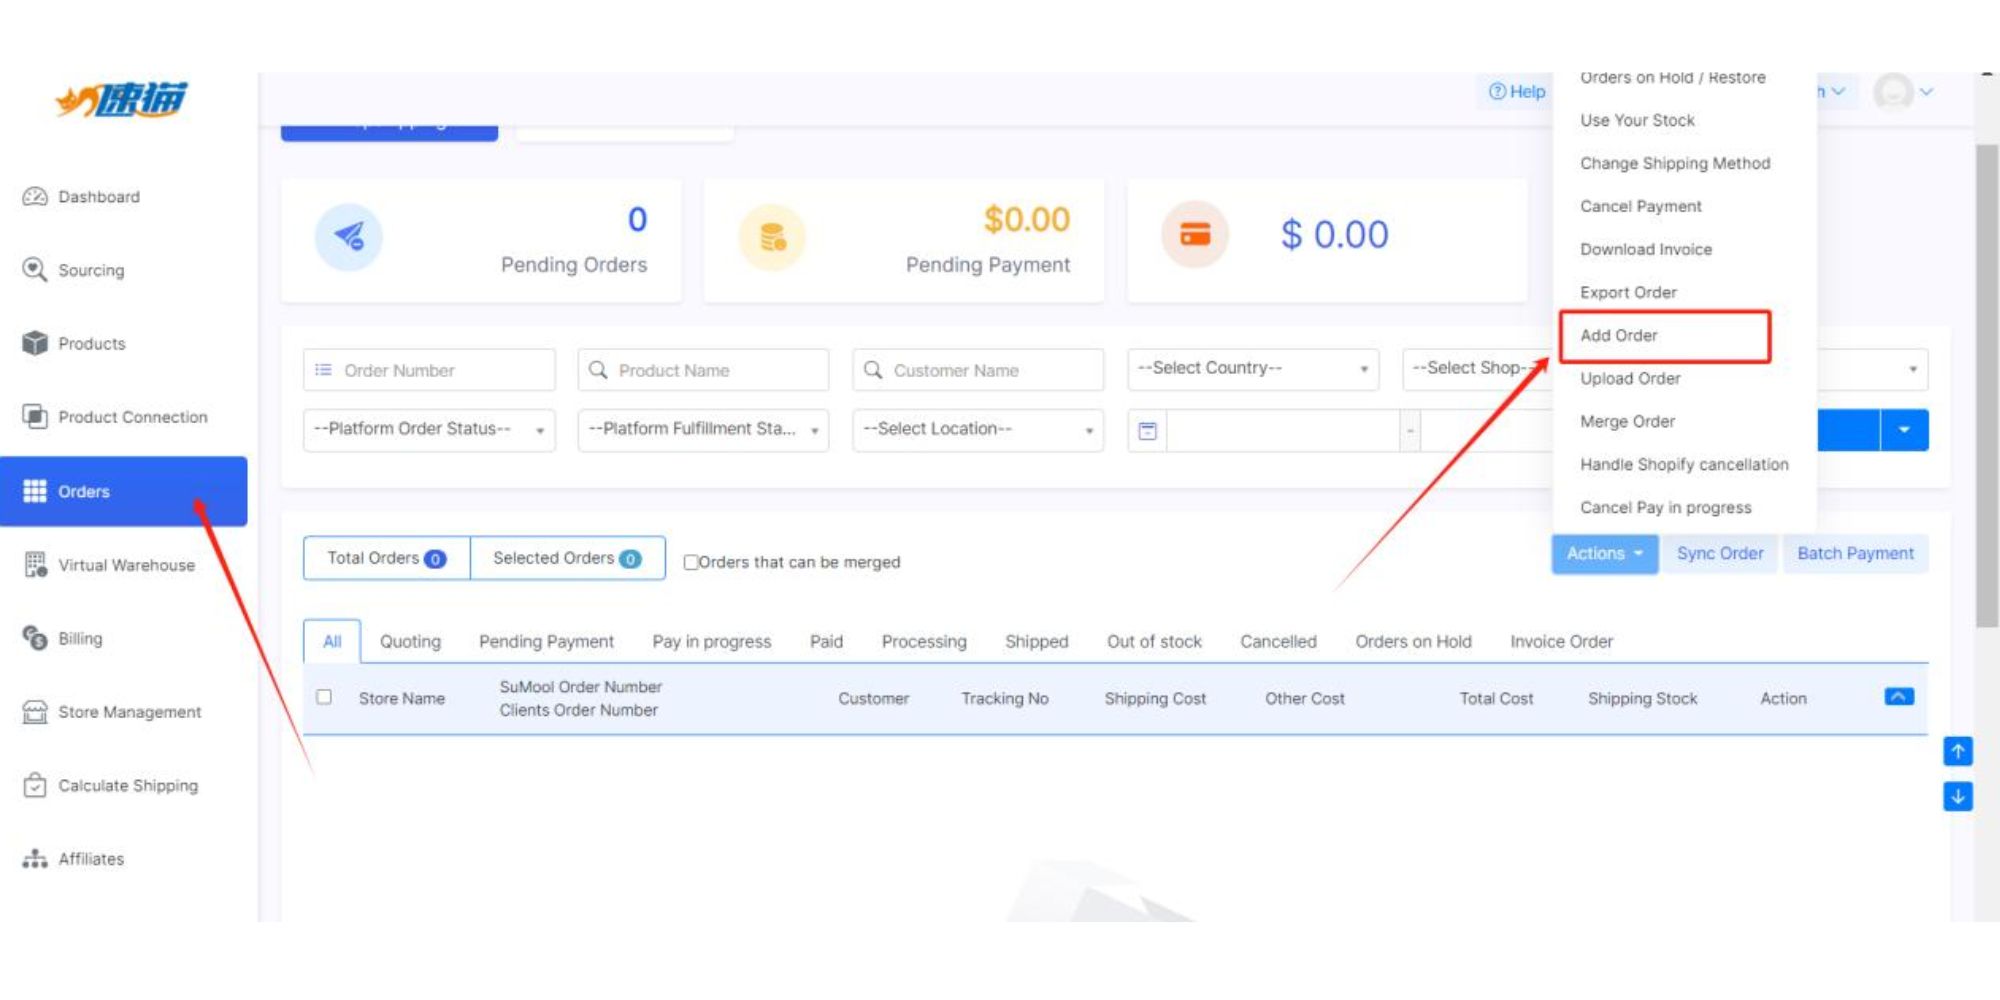Click the Virtual Warehouse building icon

tap(35, 565)
